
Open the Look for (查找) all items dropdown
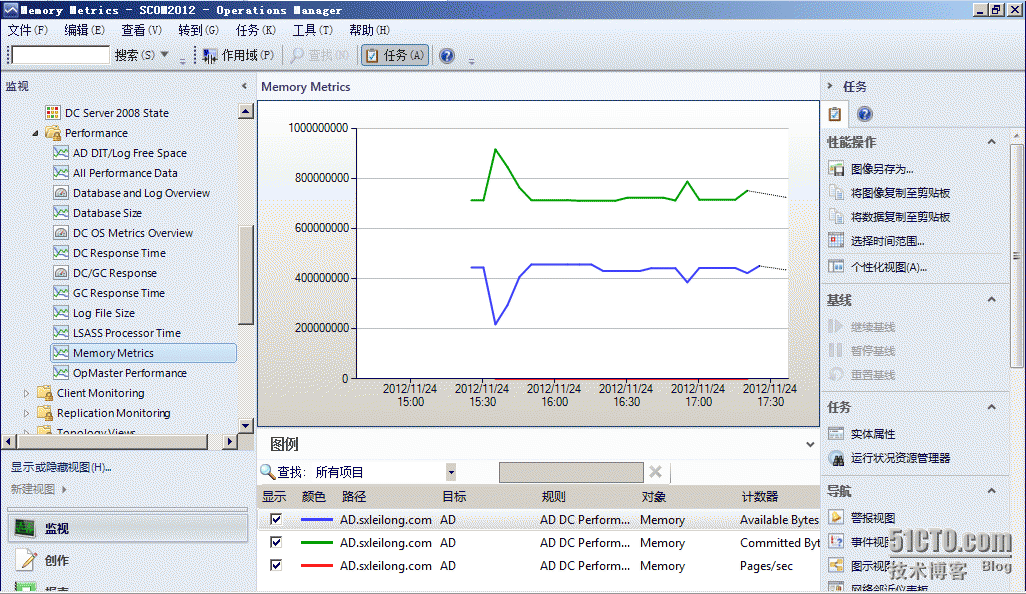pos(451,472)
